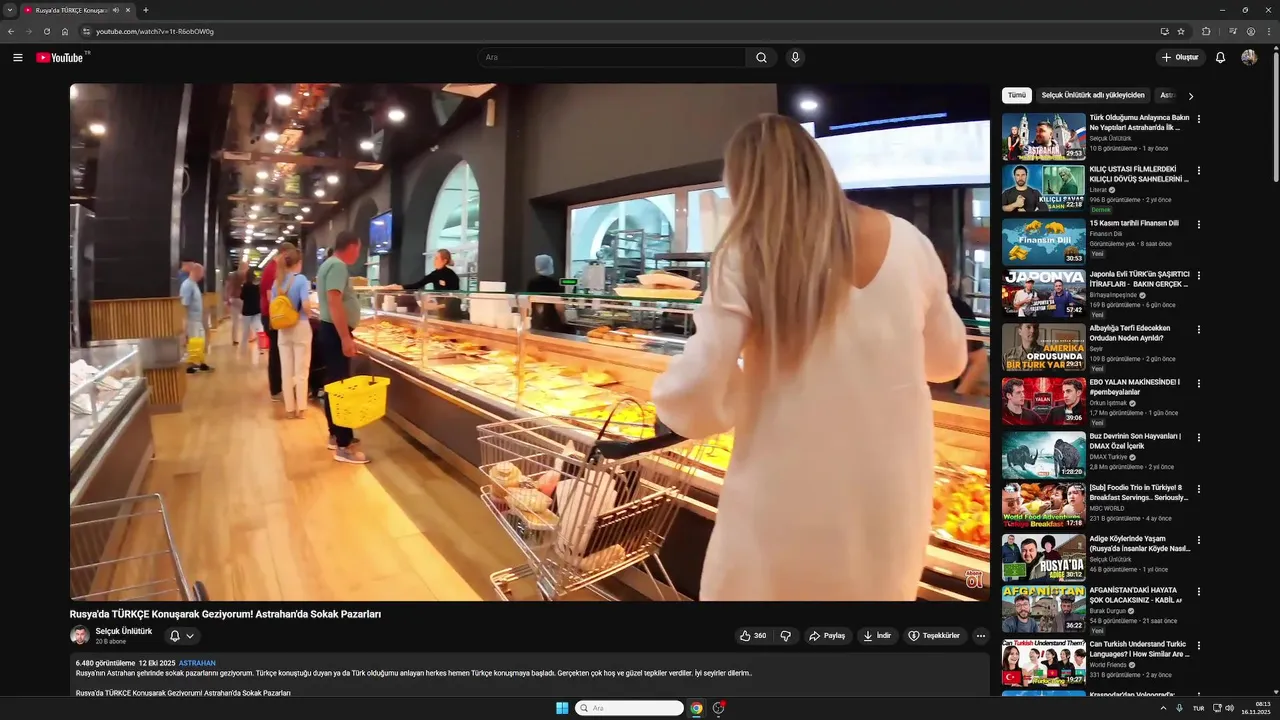Open the browser home page button

click(64, 31)
